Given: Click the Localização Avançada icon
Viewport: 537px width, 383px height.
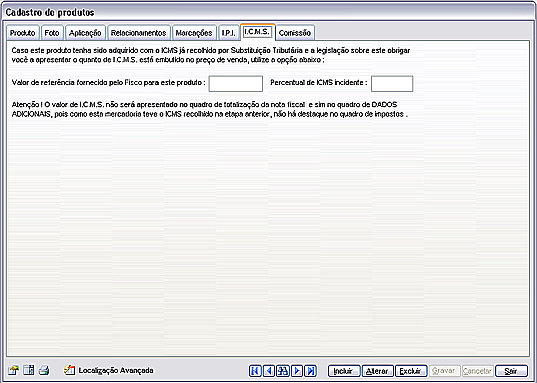Looking at the screenshot, I should coord(70,370).
